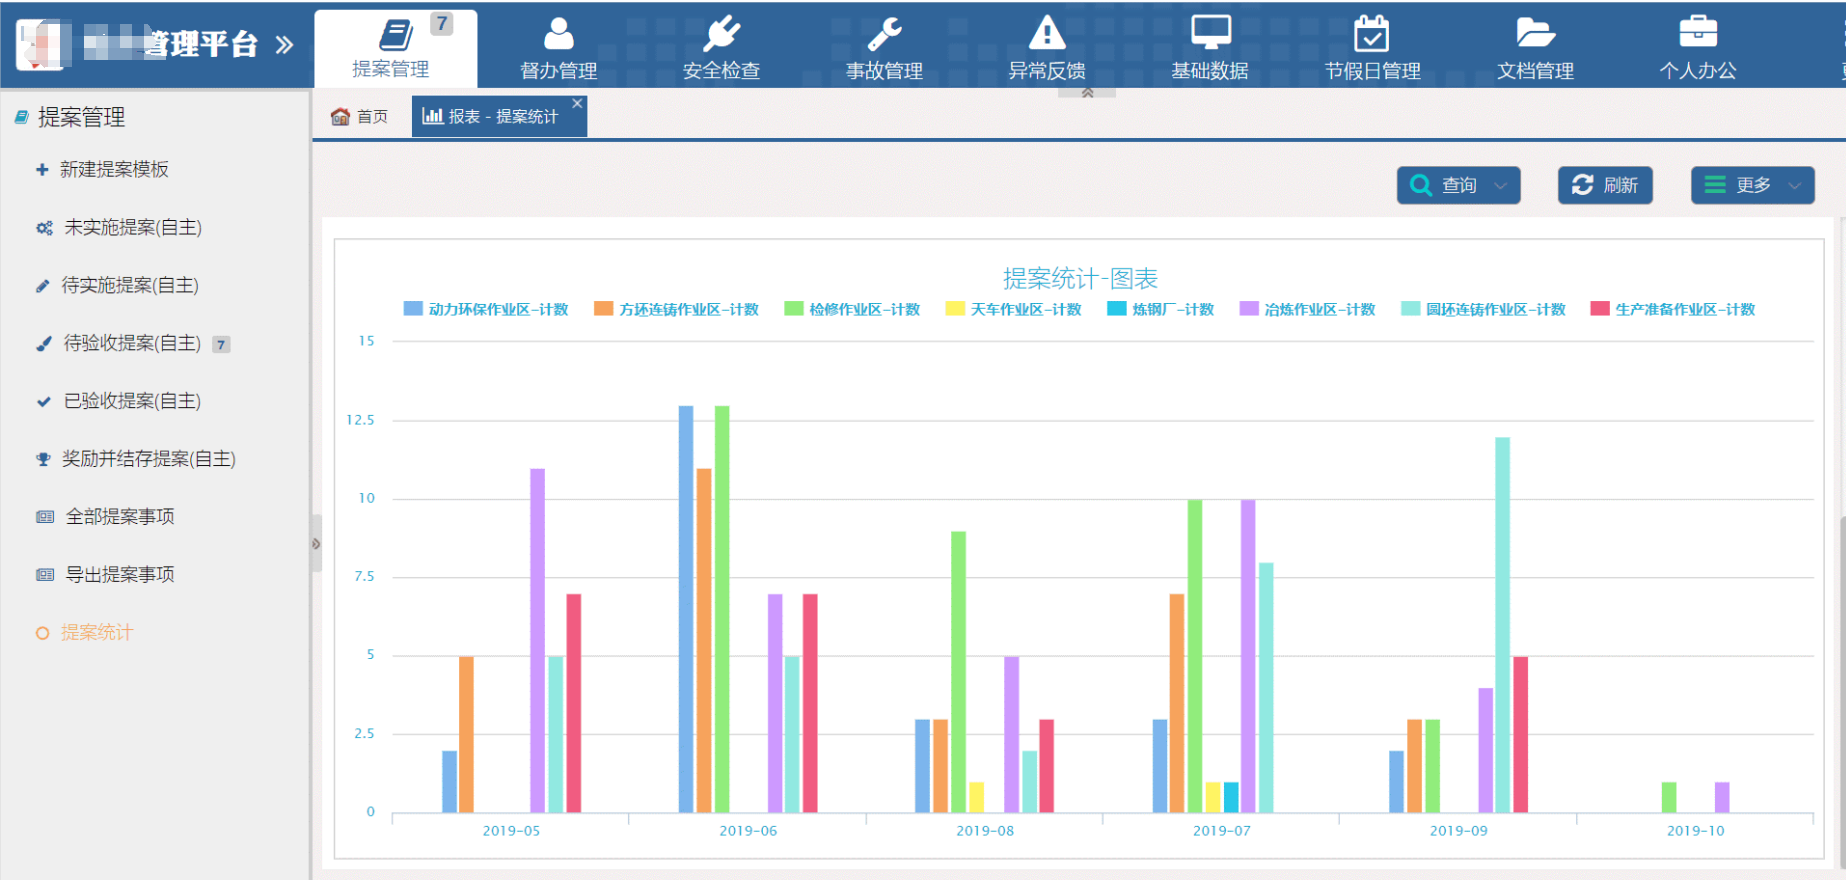Click the magnifier icon in 查询 button

[x=1420, y=185]
